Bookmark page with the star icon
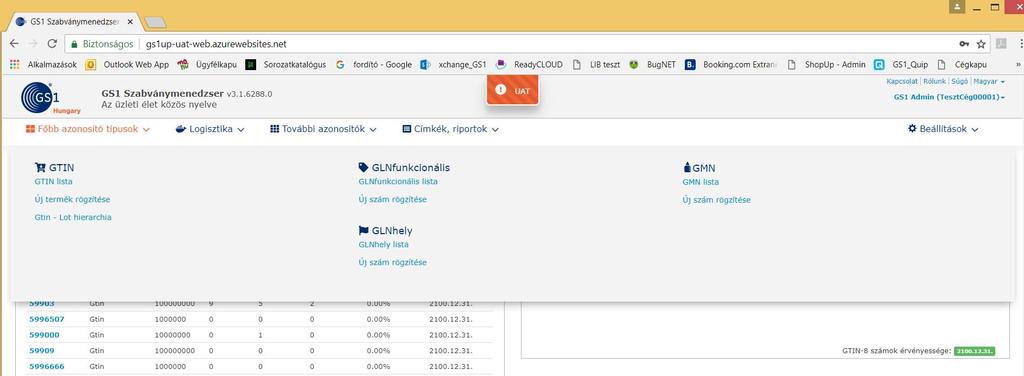This screenshot has height=376, width=1024. pyautogui.click(x=981, y=44)
